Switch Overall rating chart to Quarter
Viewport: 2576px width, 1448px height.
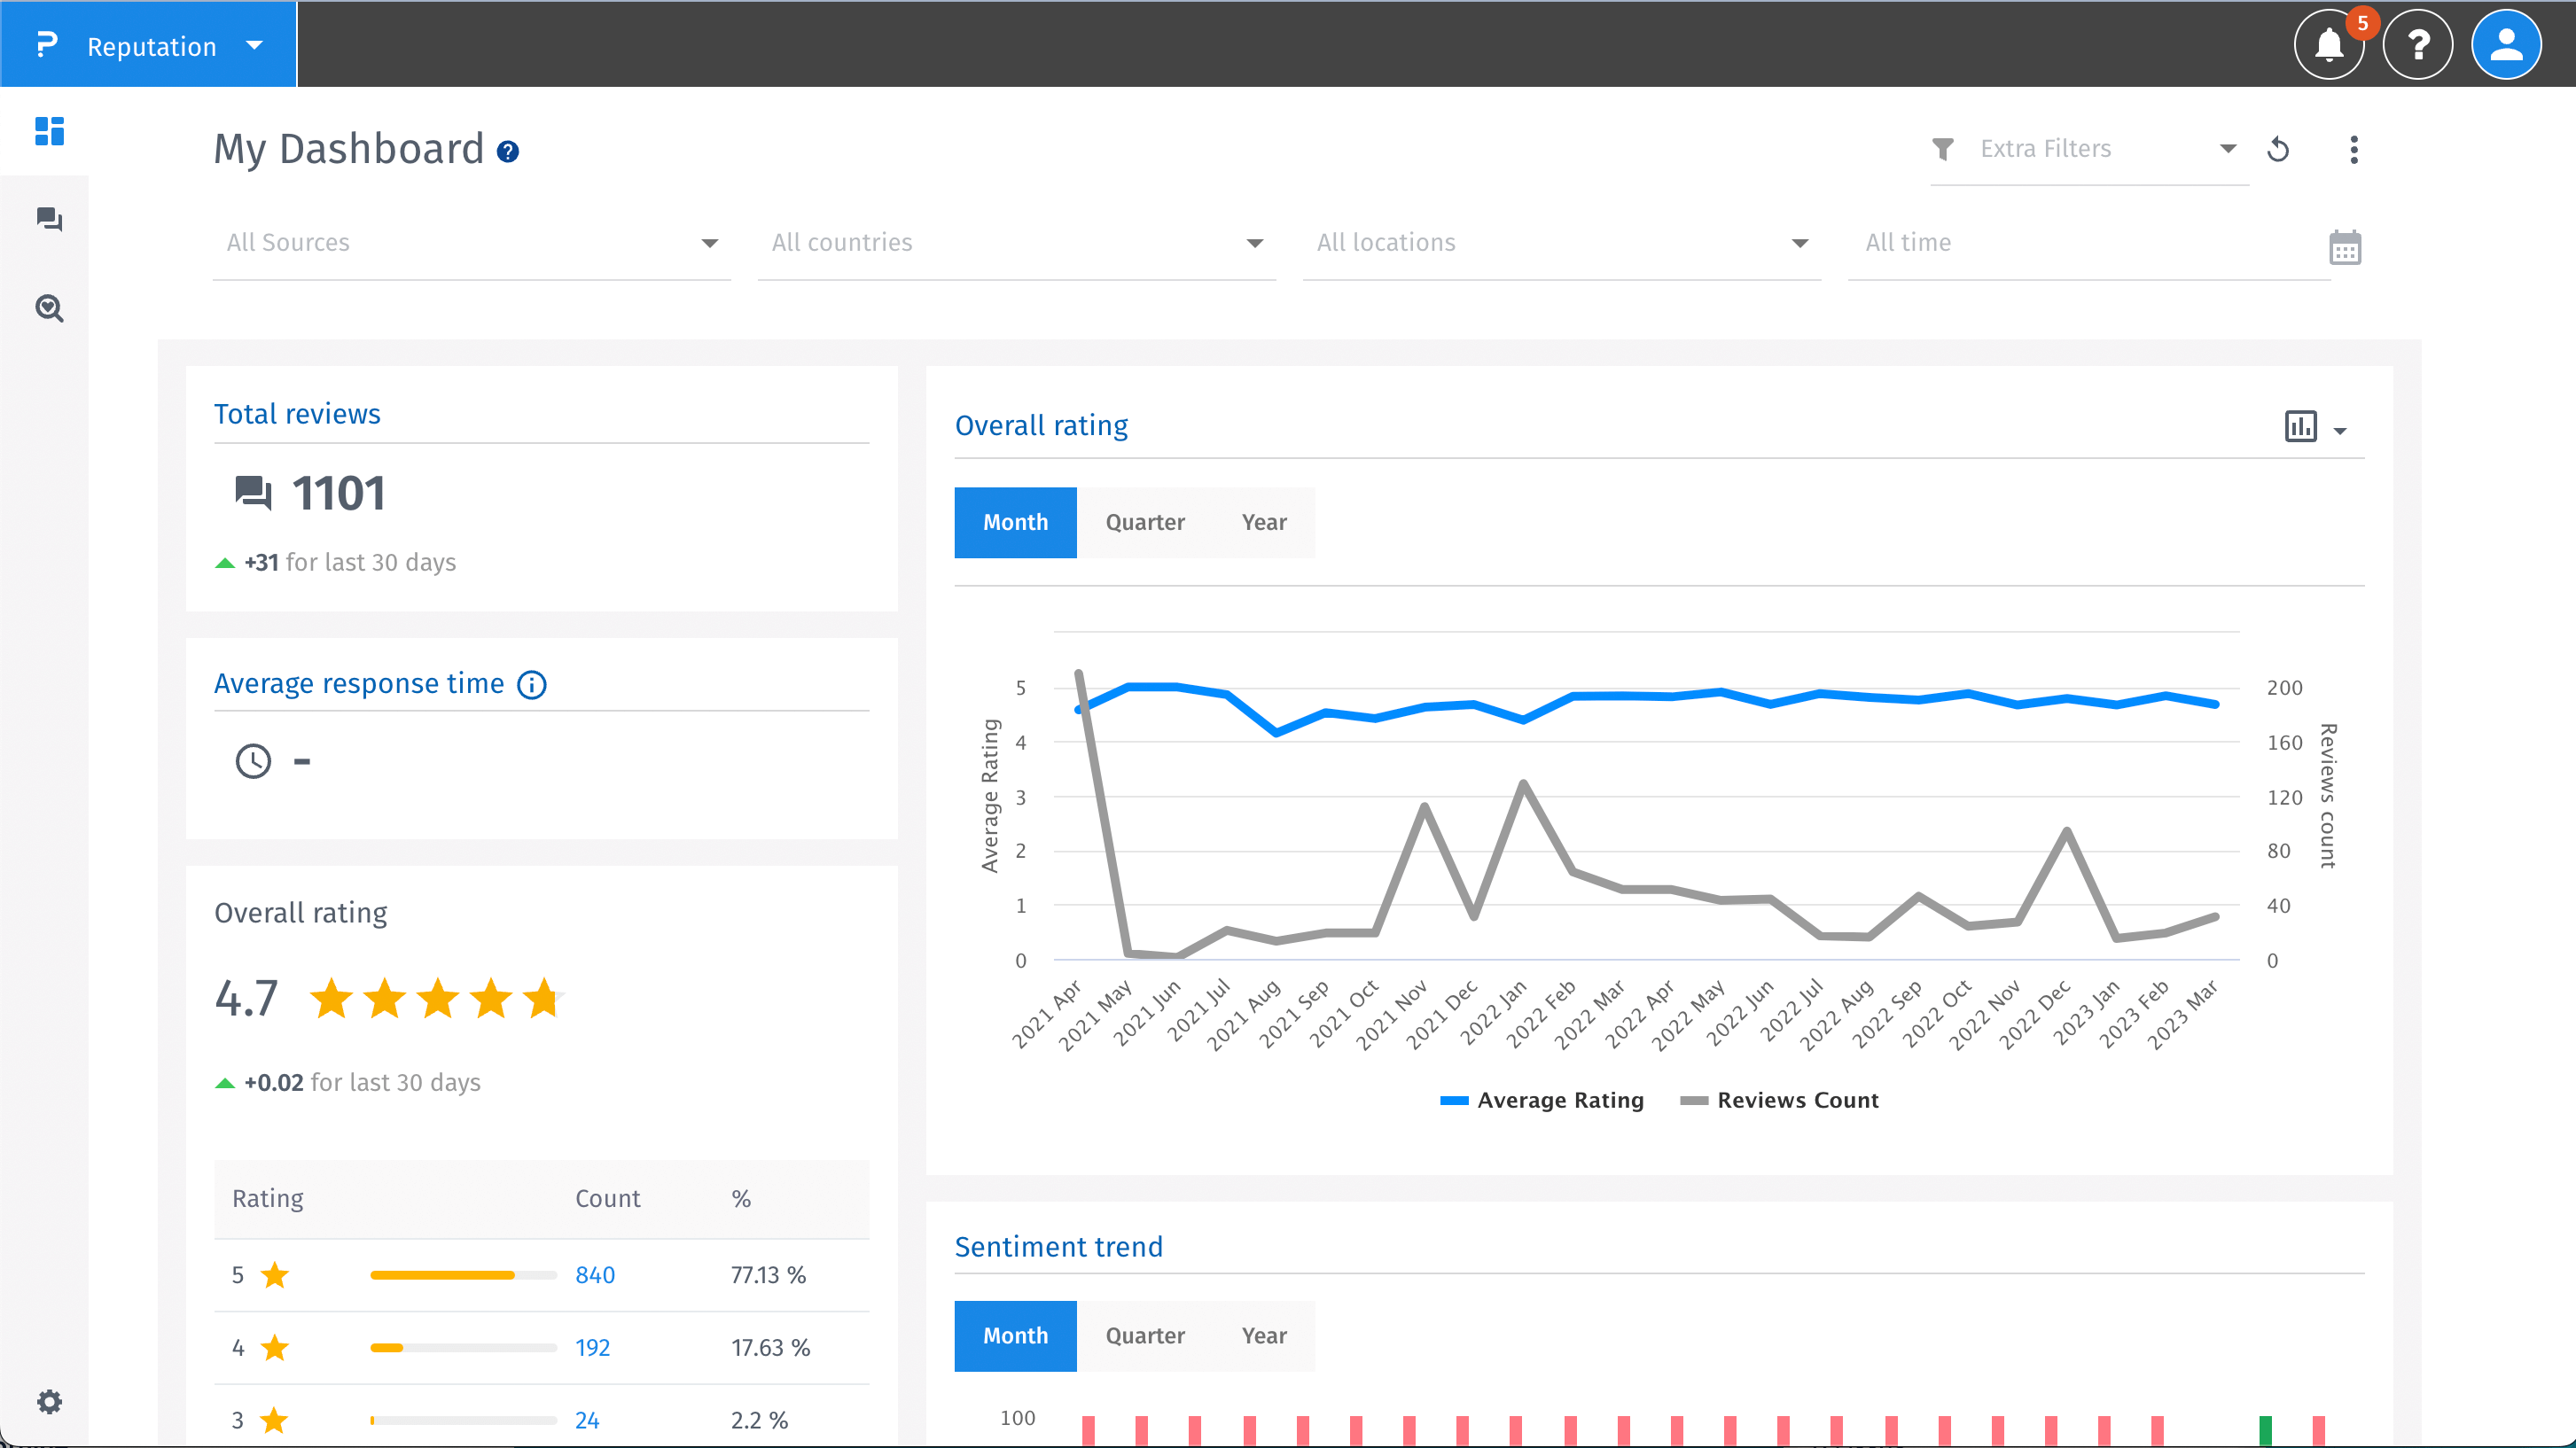coord(1144,522)
